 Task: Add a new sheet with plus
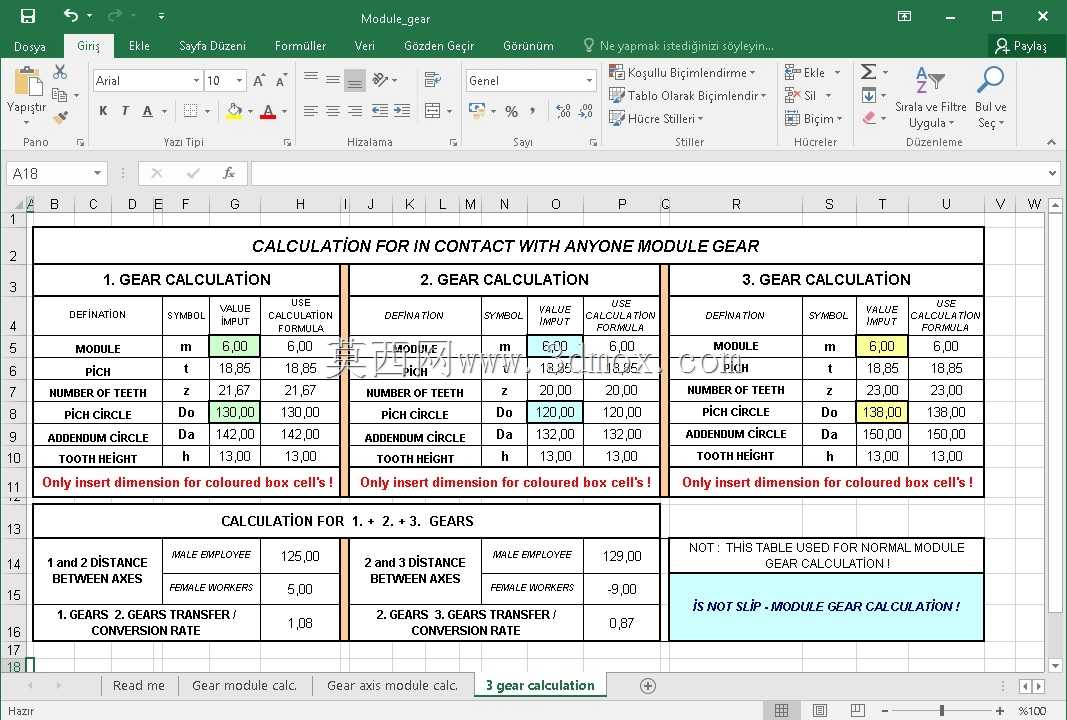648,686
